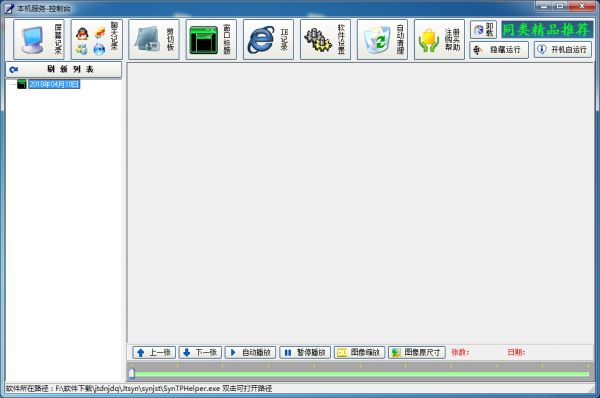Pause playback with 暂停播放

click(305, 352)
